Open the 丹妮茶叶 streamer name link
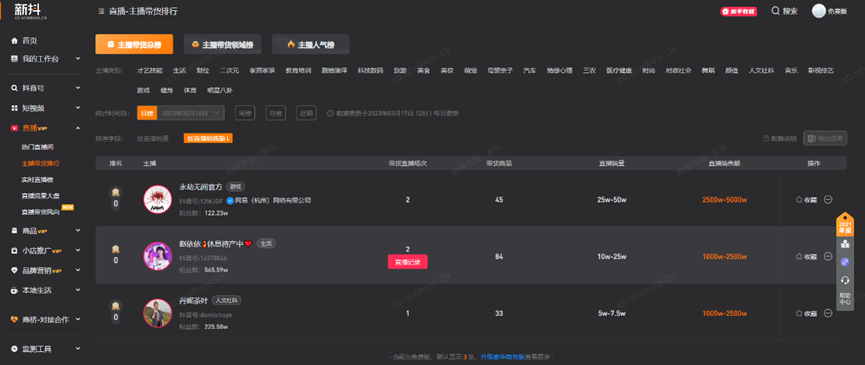The image size is (865, 365). 194,300
